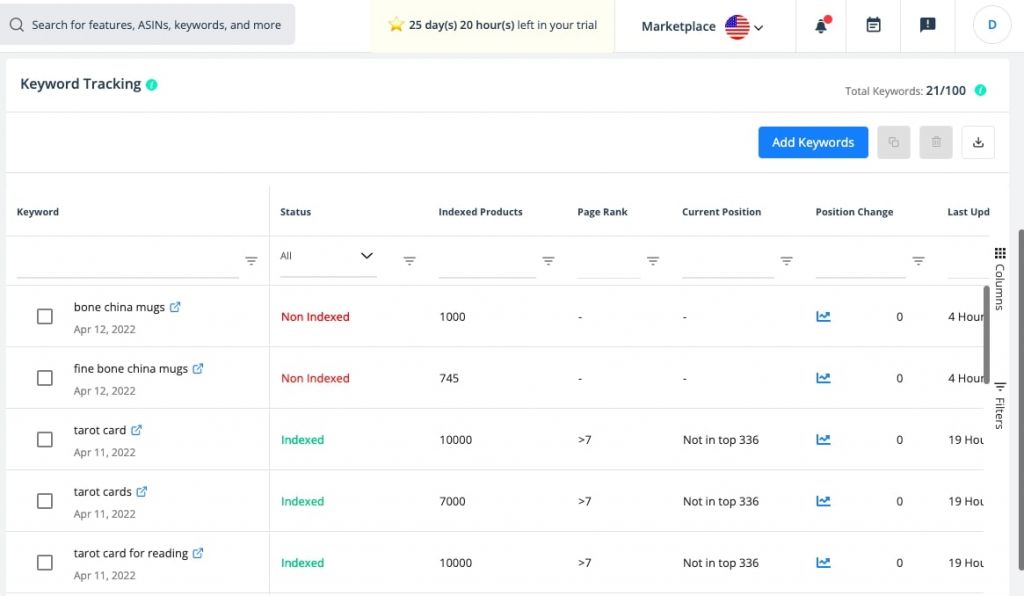Download keyword list via export icon
This screenshot has height=596, width=1024.
pos(978,142)
